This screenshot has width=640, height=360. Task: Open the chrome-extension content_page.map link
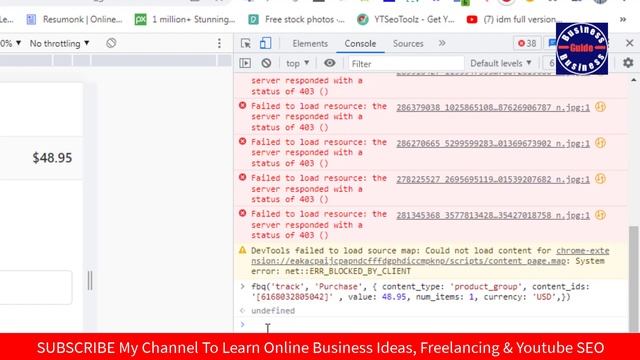(430, 256)
